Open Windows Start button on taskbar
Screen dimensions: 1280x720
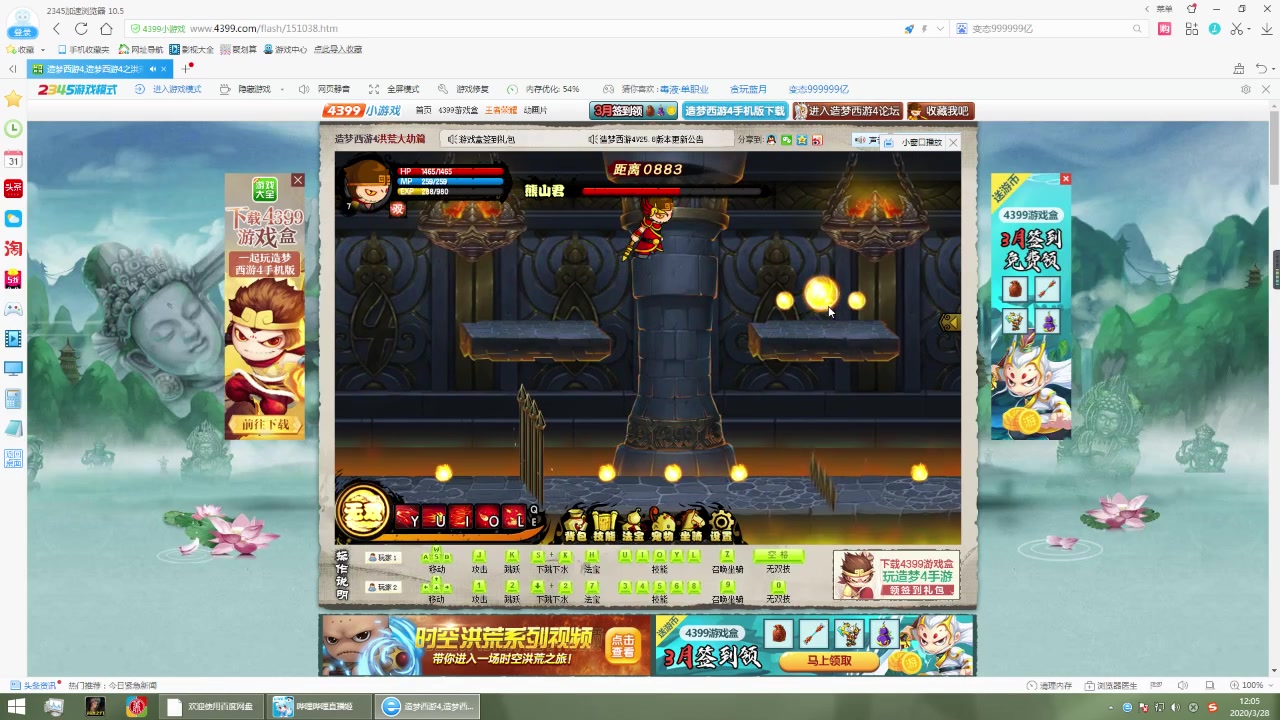(x=17, y=707)
